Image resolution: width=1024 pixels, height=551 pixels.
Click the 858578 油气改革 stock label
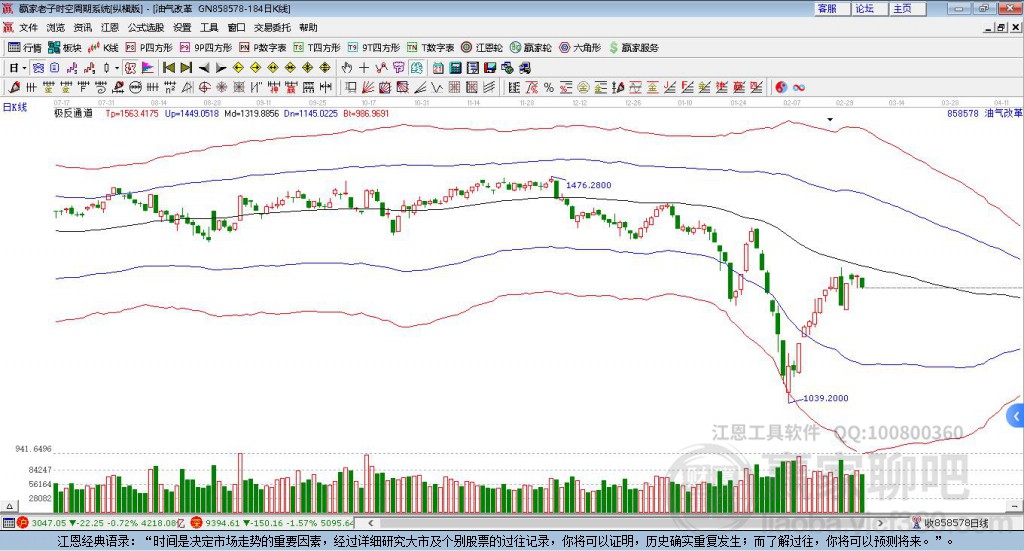(984, 114)
